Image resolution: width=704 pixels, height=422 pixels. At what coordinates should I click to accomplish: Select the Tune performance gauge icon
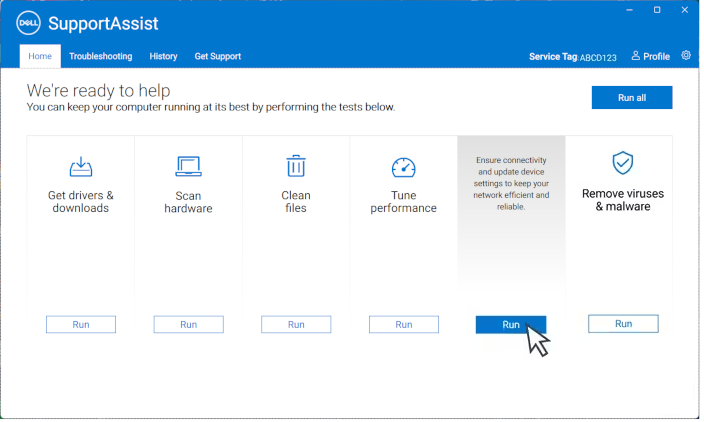[x=403, y=167]
